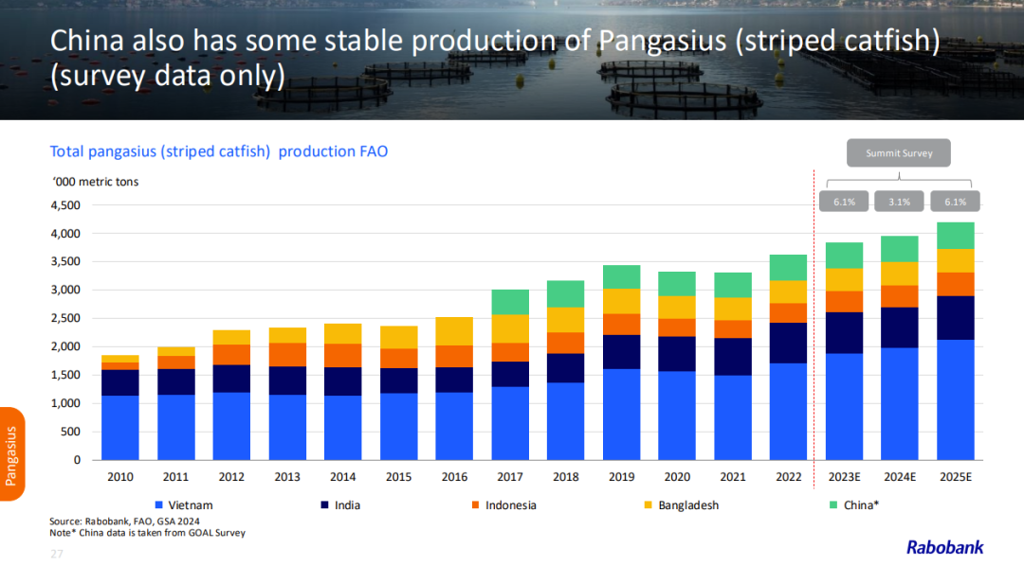The width and height of the screenshot is (1024, 566).
Task: Click the China green legend swatch
Action: (836, 505)
